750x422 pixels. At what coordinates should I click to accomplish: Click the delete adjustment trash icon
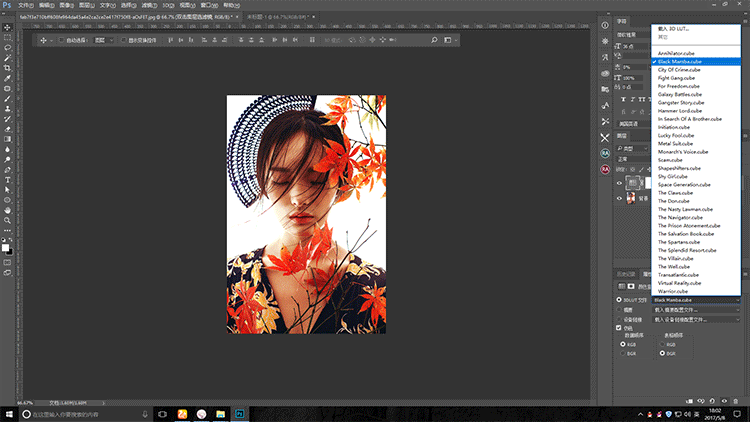click(736, 401)
